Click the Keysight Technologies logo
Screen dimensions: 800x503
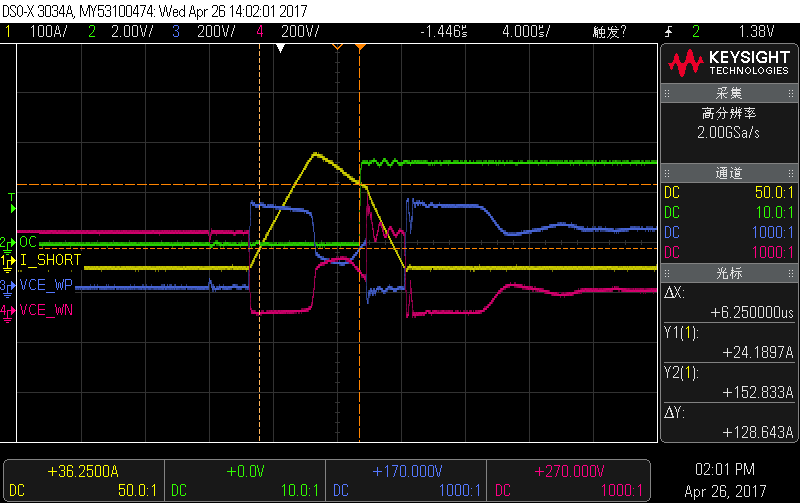pyautogui.click(x=729, y=63)
